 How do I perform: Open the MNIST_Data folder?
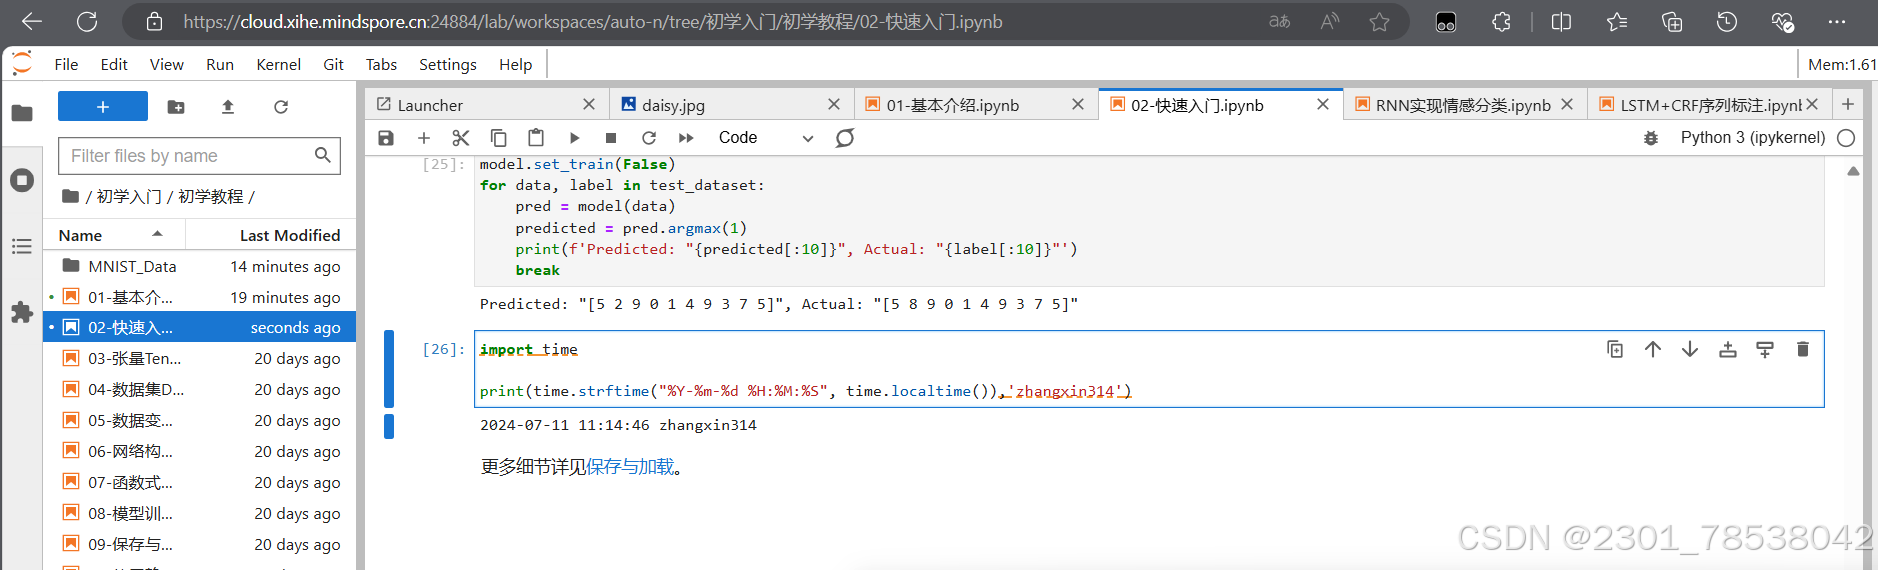tap(200, 266)
